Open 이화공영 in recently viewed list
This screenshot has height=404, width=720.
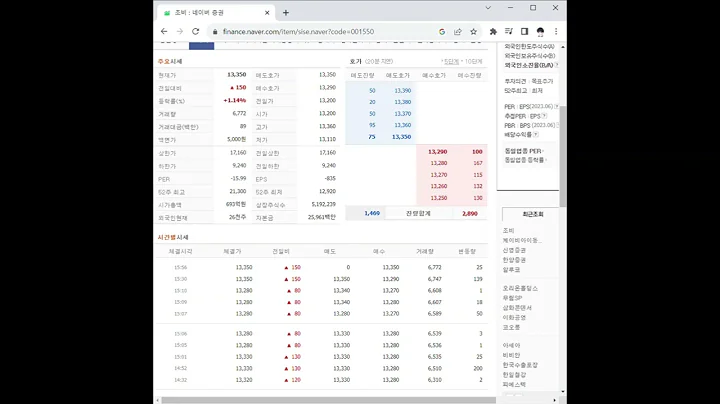[514, 317]
